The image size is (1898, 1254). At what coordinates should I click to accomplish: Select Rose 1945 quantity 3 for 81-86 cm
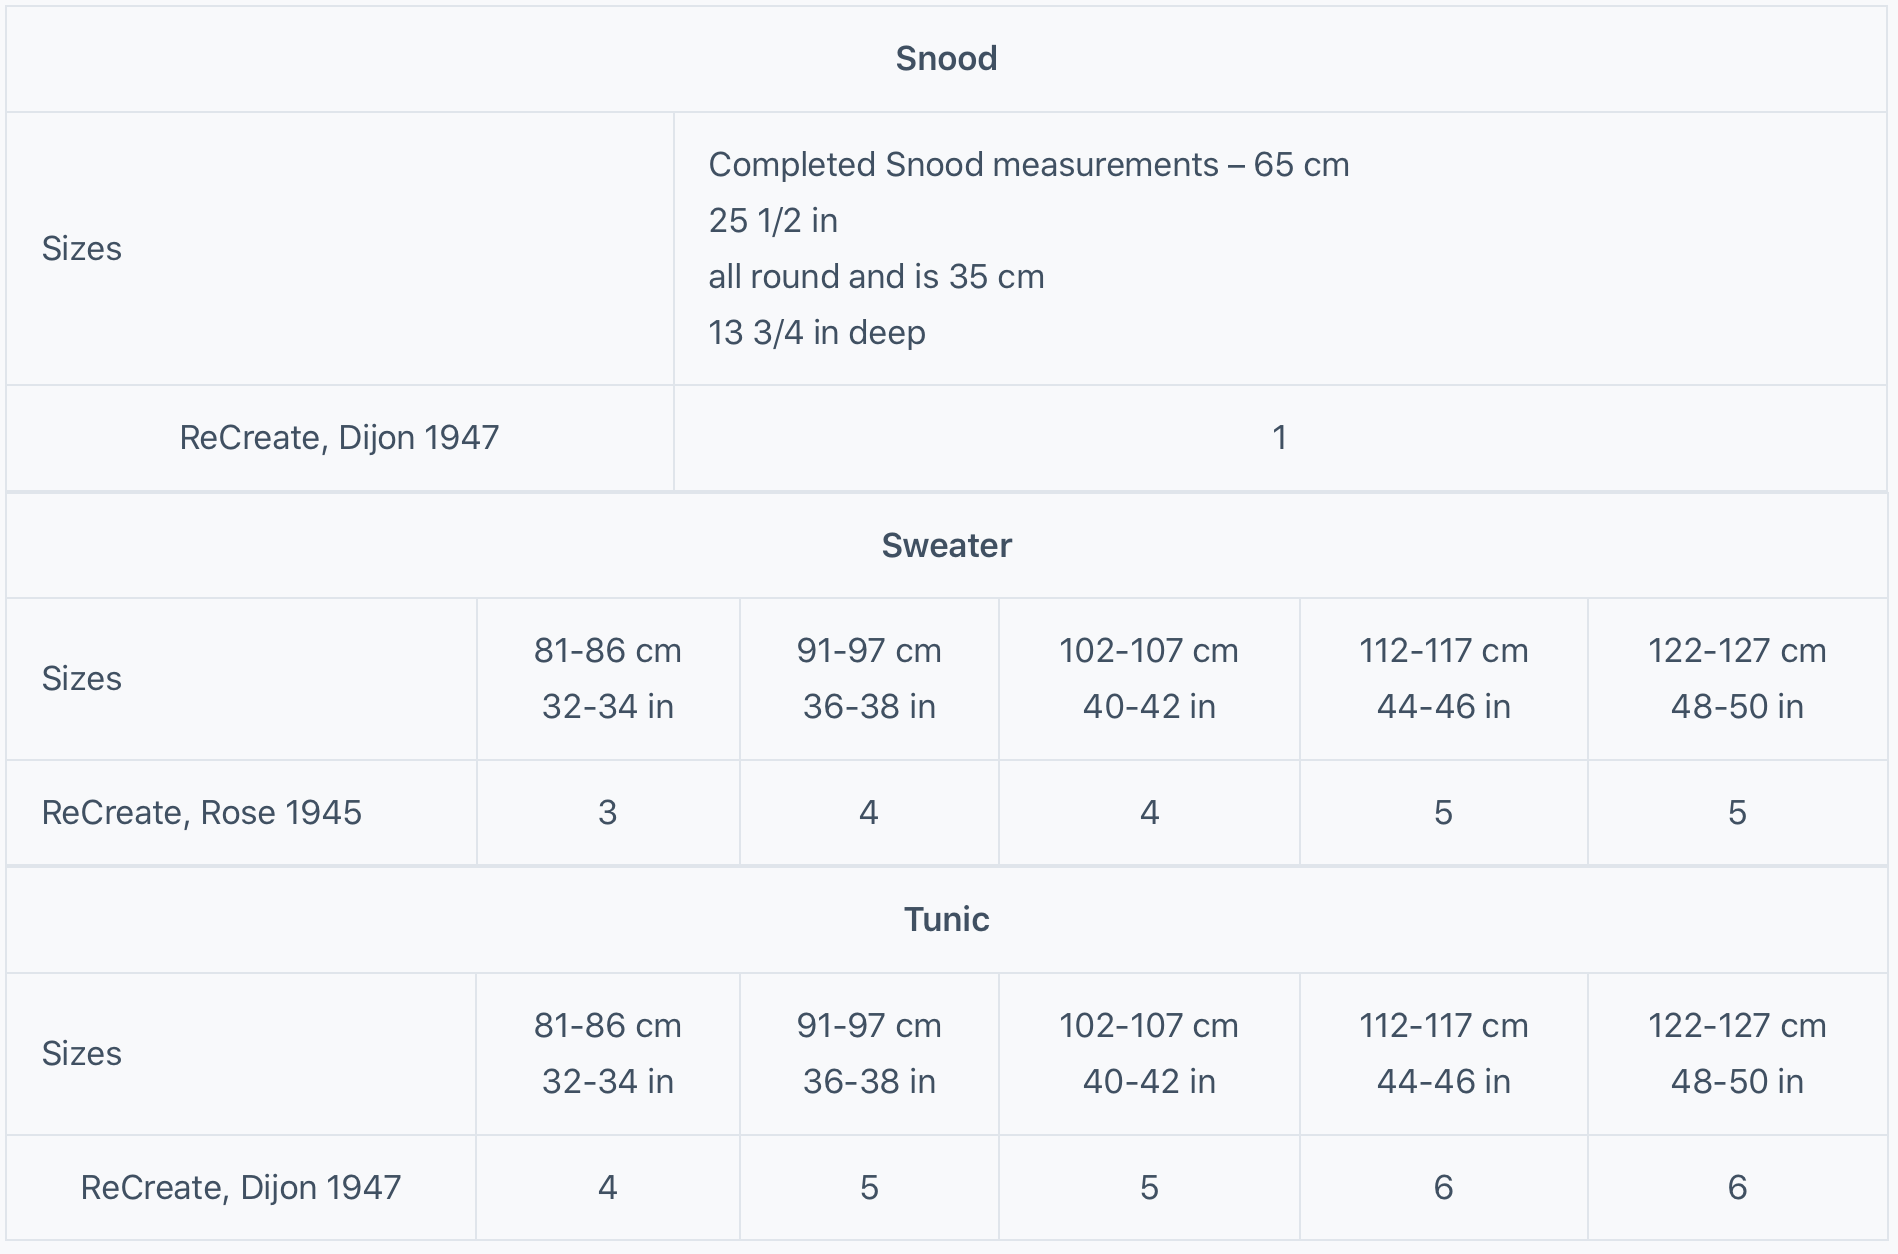(x=607, y=813)
